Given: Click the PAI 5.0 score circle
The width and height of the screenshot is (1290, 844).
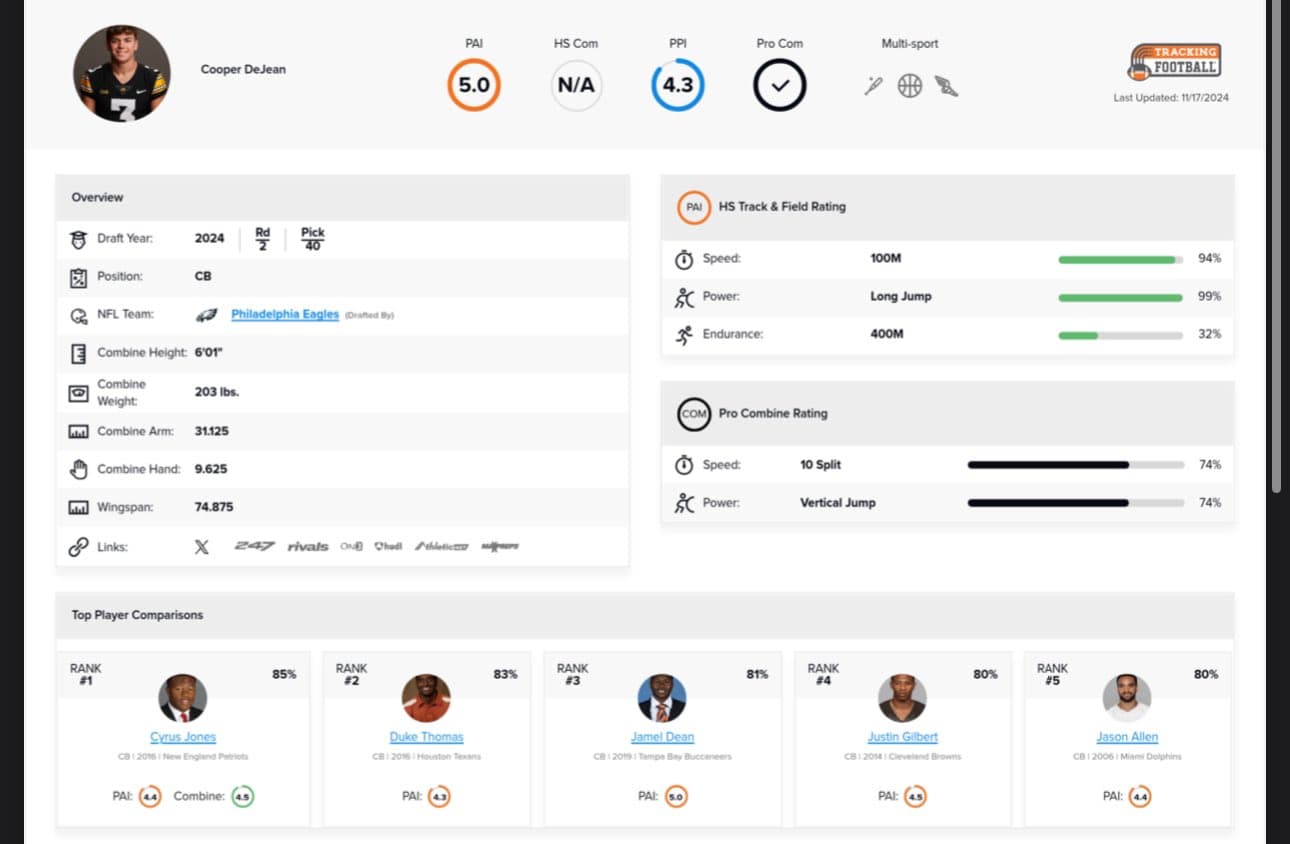Looking at the screenshot, I should 474,86.
